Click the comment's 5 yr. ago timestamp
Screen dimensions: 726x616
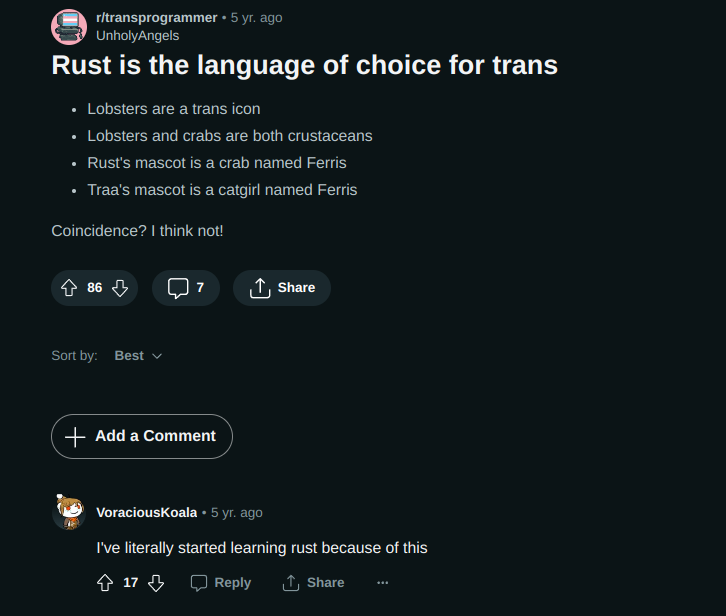[237, 513]
